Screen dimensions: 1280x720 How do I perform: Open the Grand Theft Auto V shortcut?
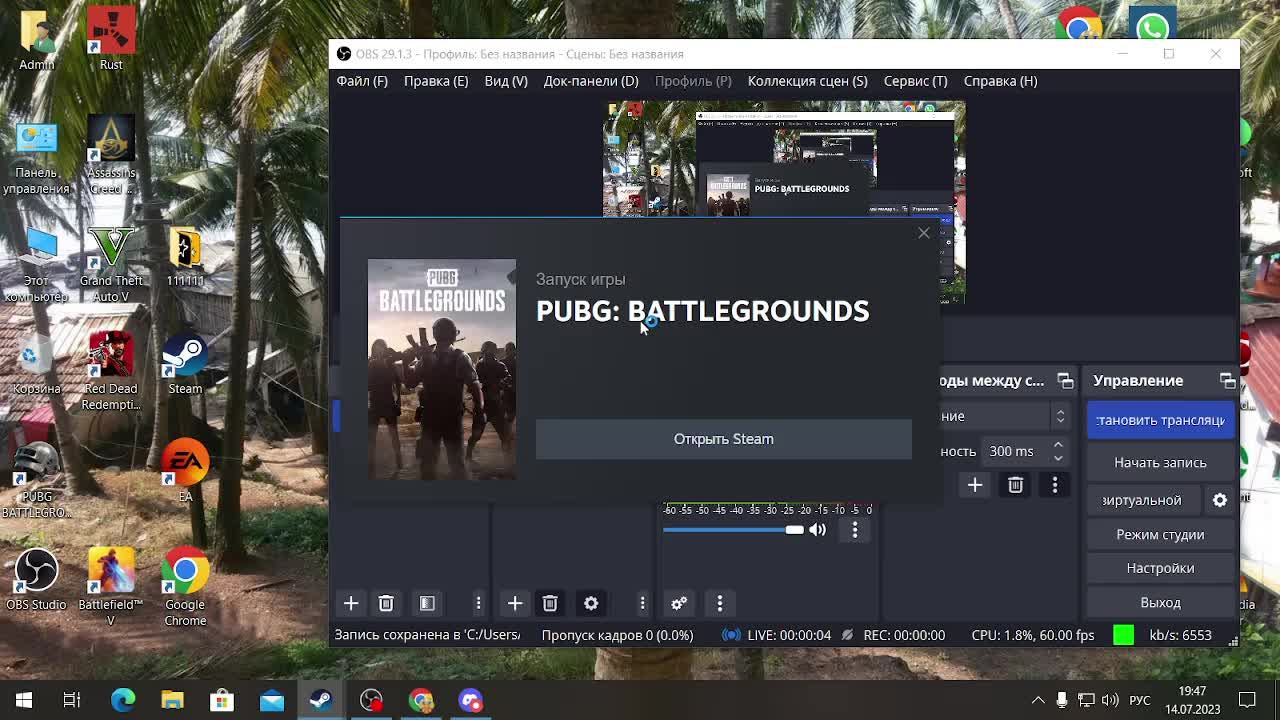(x=111, y=263)
